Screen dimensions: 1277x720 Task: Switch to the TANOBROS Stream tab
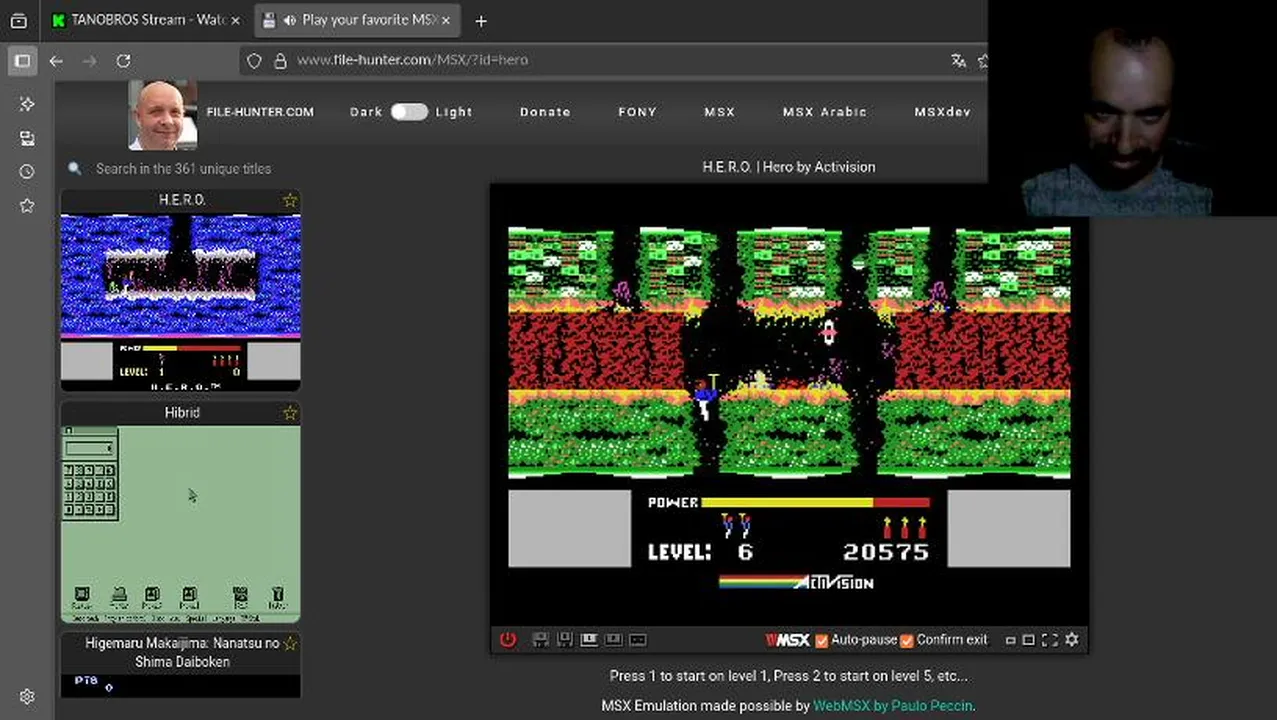coord(147,20)
